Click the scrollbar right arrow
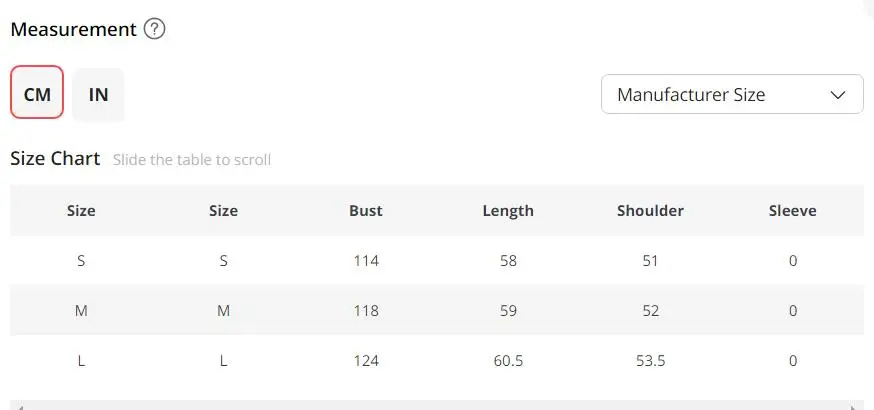This screenshot has height=410, width=874. click(854, 407)
